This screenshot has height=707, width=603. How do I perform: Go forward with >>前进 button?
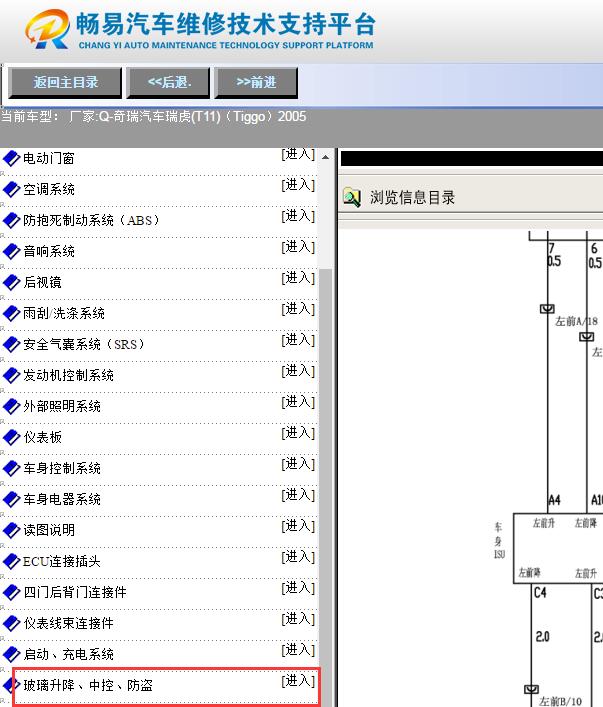256,83
